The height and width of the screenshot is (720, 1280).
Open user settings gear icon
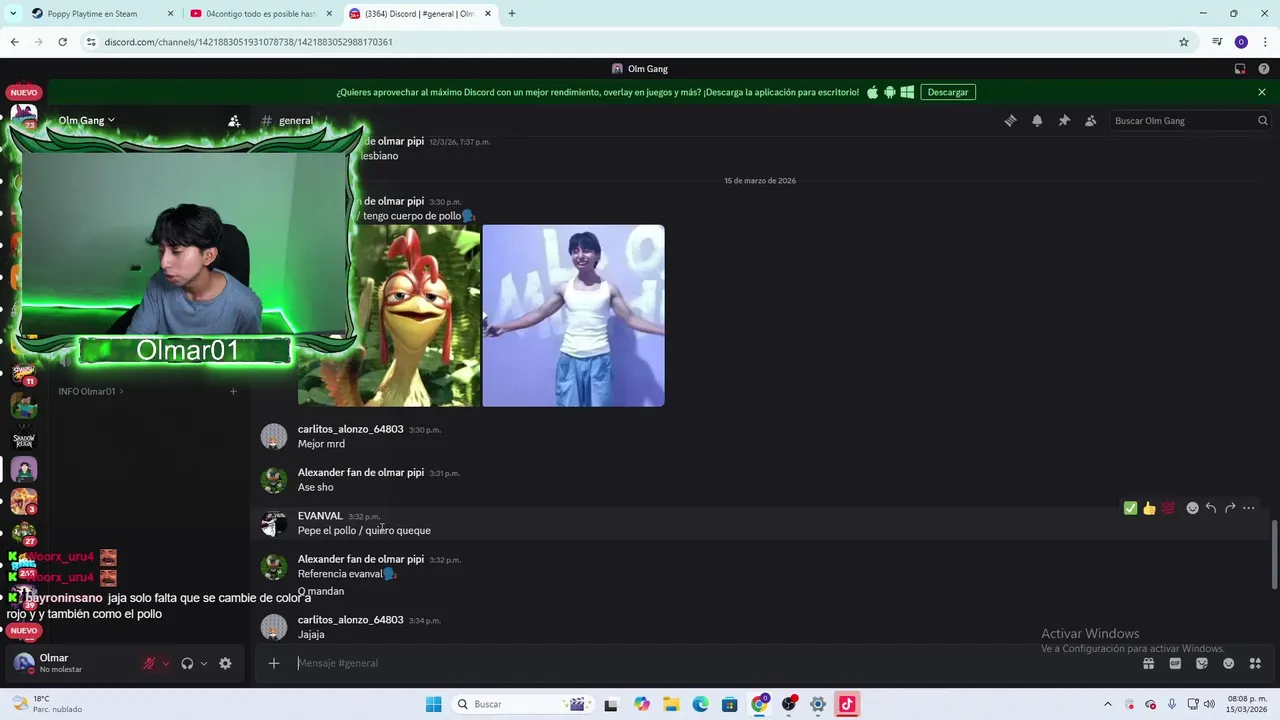click(225, 663)
